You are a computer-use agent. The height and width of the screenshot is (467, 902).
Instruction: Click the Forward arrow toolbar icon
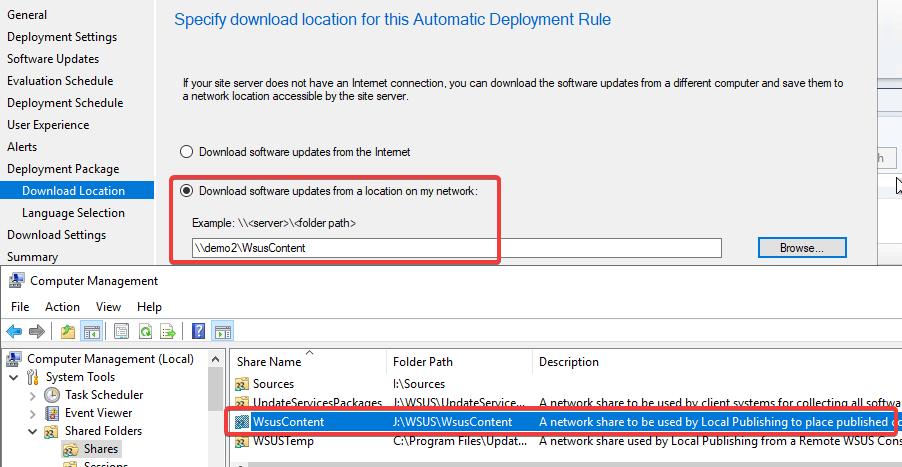coord(37,331)
